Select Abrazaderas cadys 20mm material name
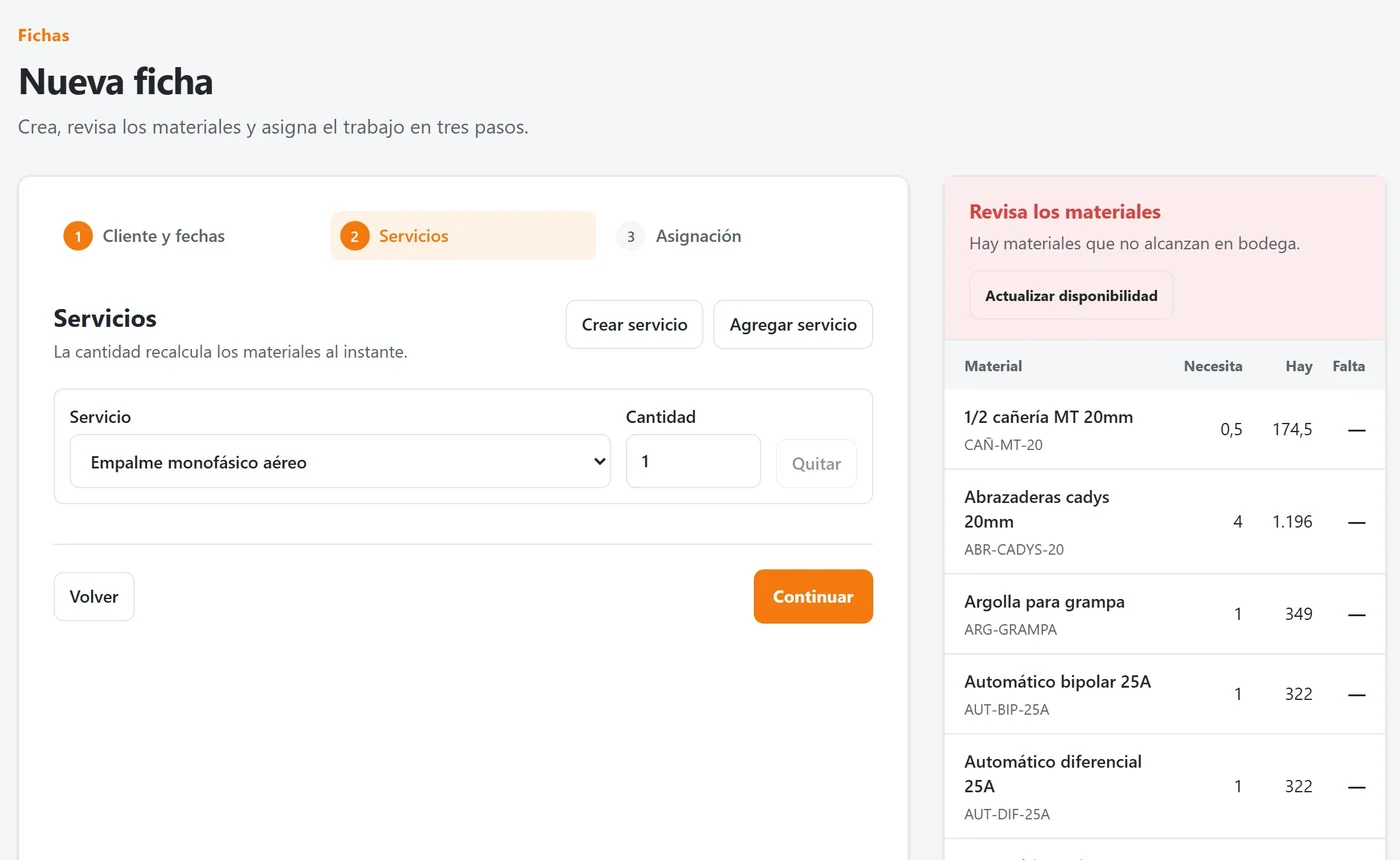The image size is (1400, 860). (1037, 509)
